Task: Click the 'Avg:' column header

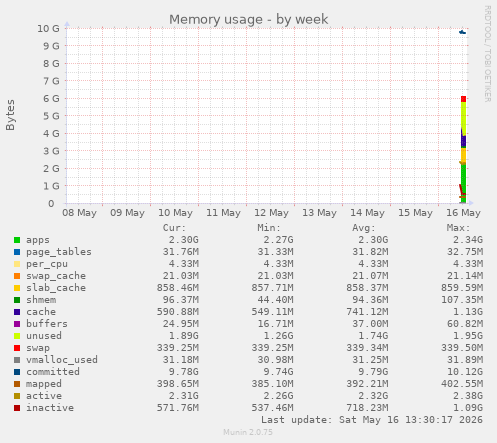Action: pos(364,228)
